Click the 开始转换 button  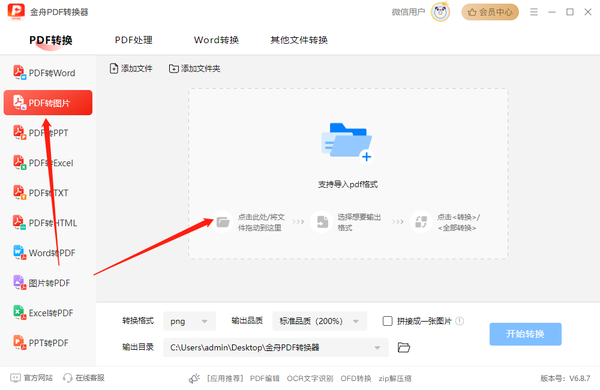click(x=525, y=334)
